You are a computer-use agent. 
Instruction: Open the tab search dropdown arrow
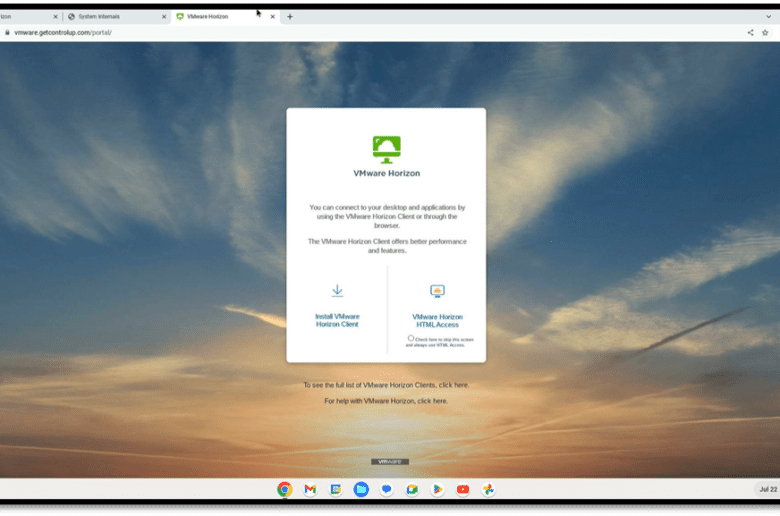[769, 16]
